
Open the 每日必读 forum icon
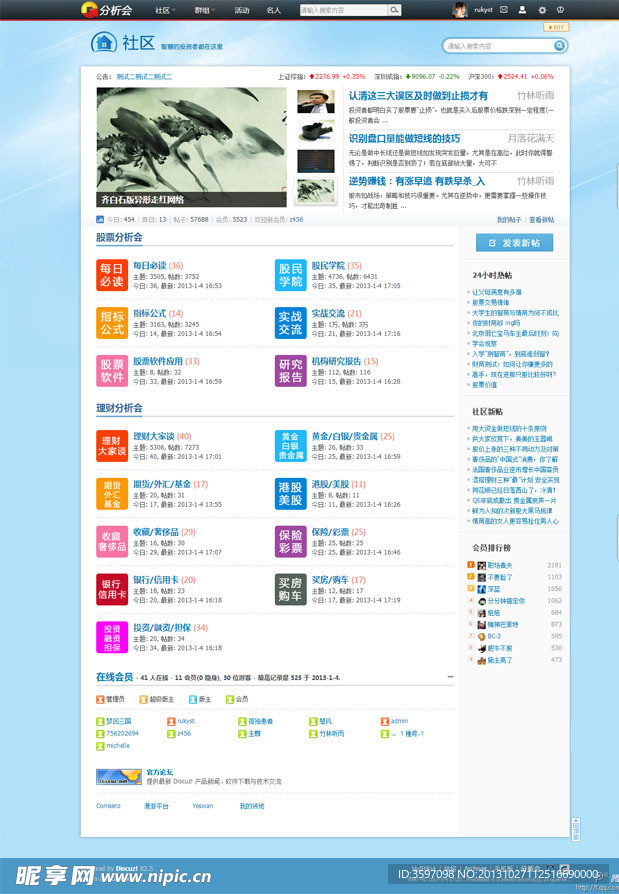(x=112, y=275)
